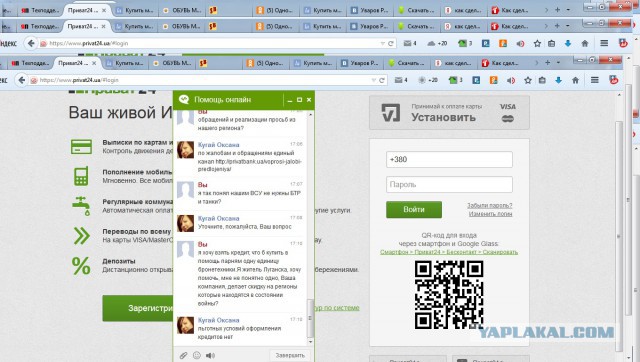Click the QR code login image
640x362 pixels.
(449, 295)
